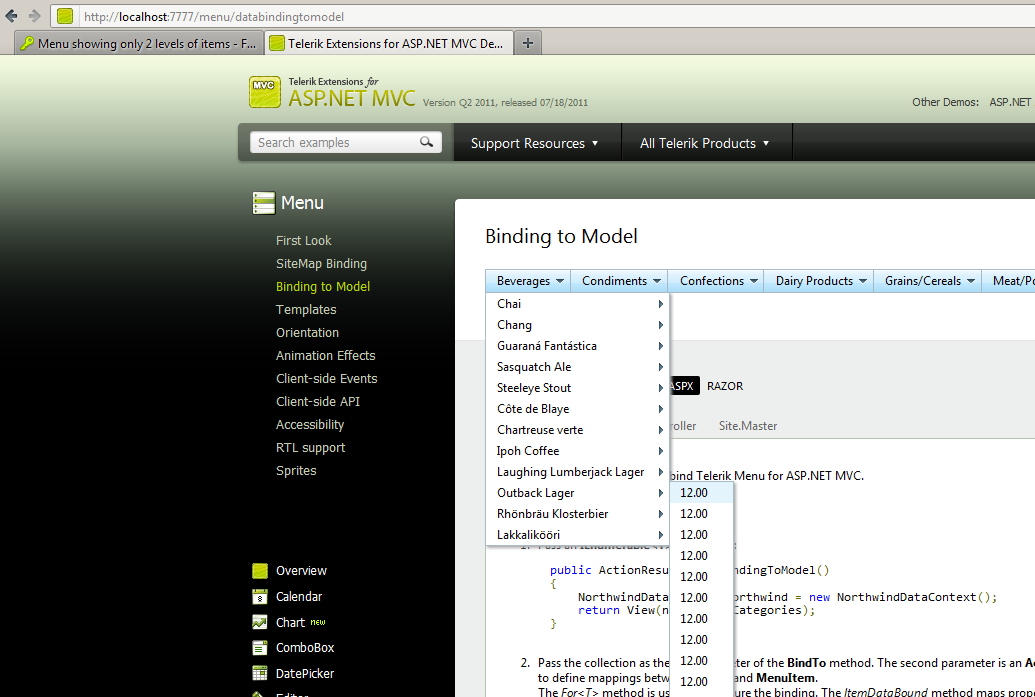Open a new browser tab
The image size is (1035, 697).
(527, 43)
